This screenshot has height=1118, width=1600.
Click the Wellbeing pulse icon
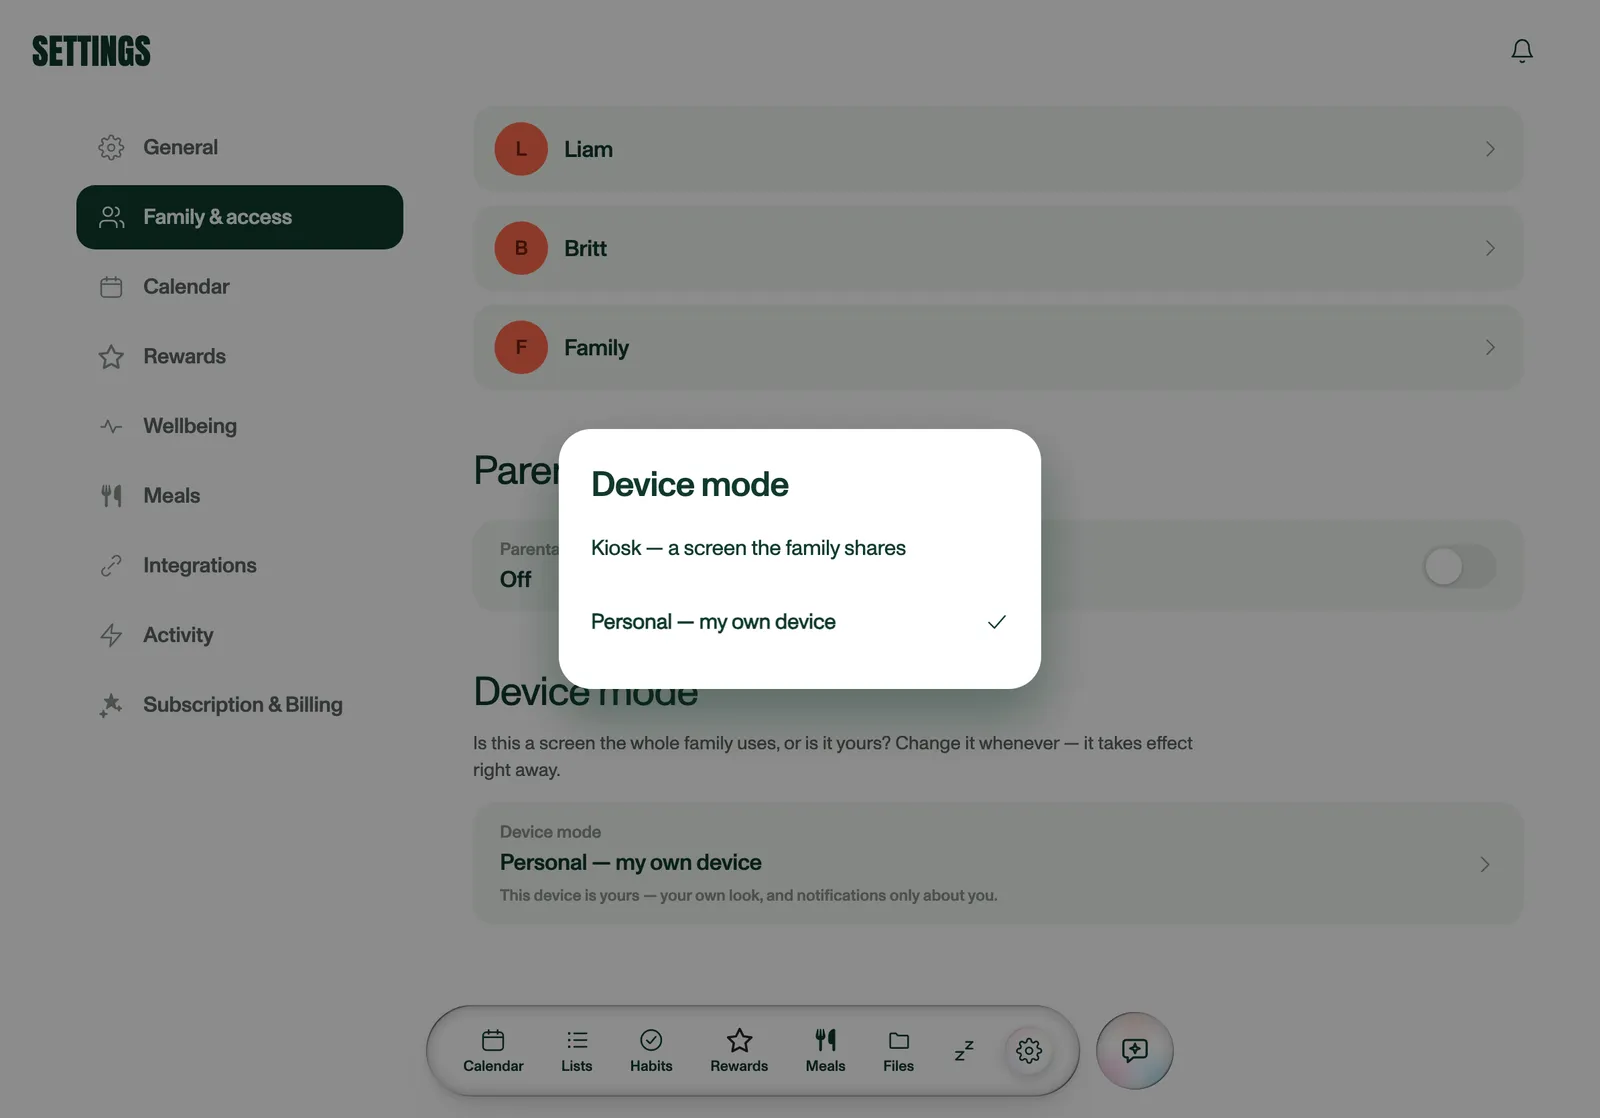click(111, 427)
